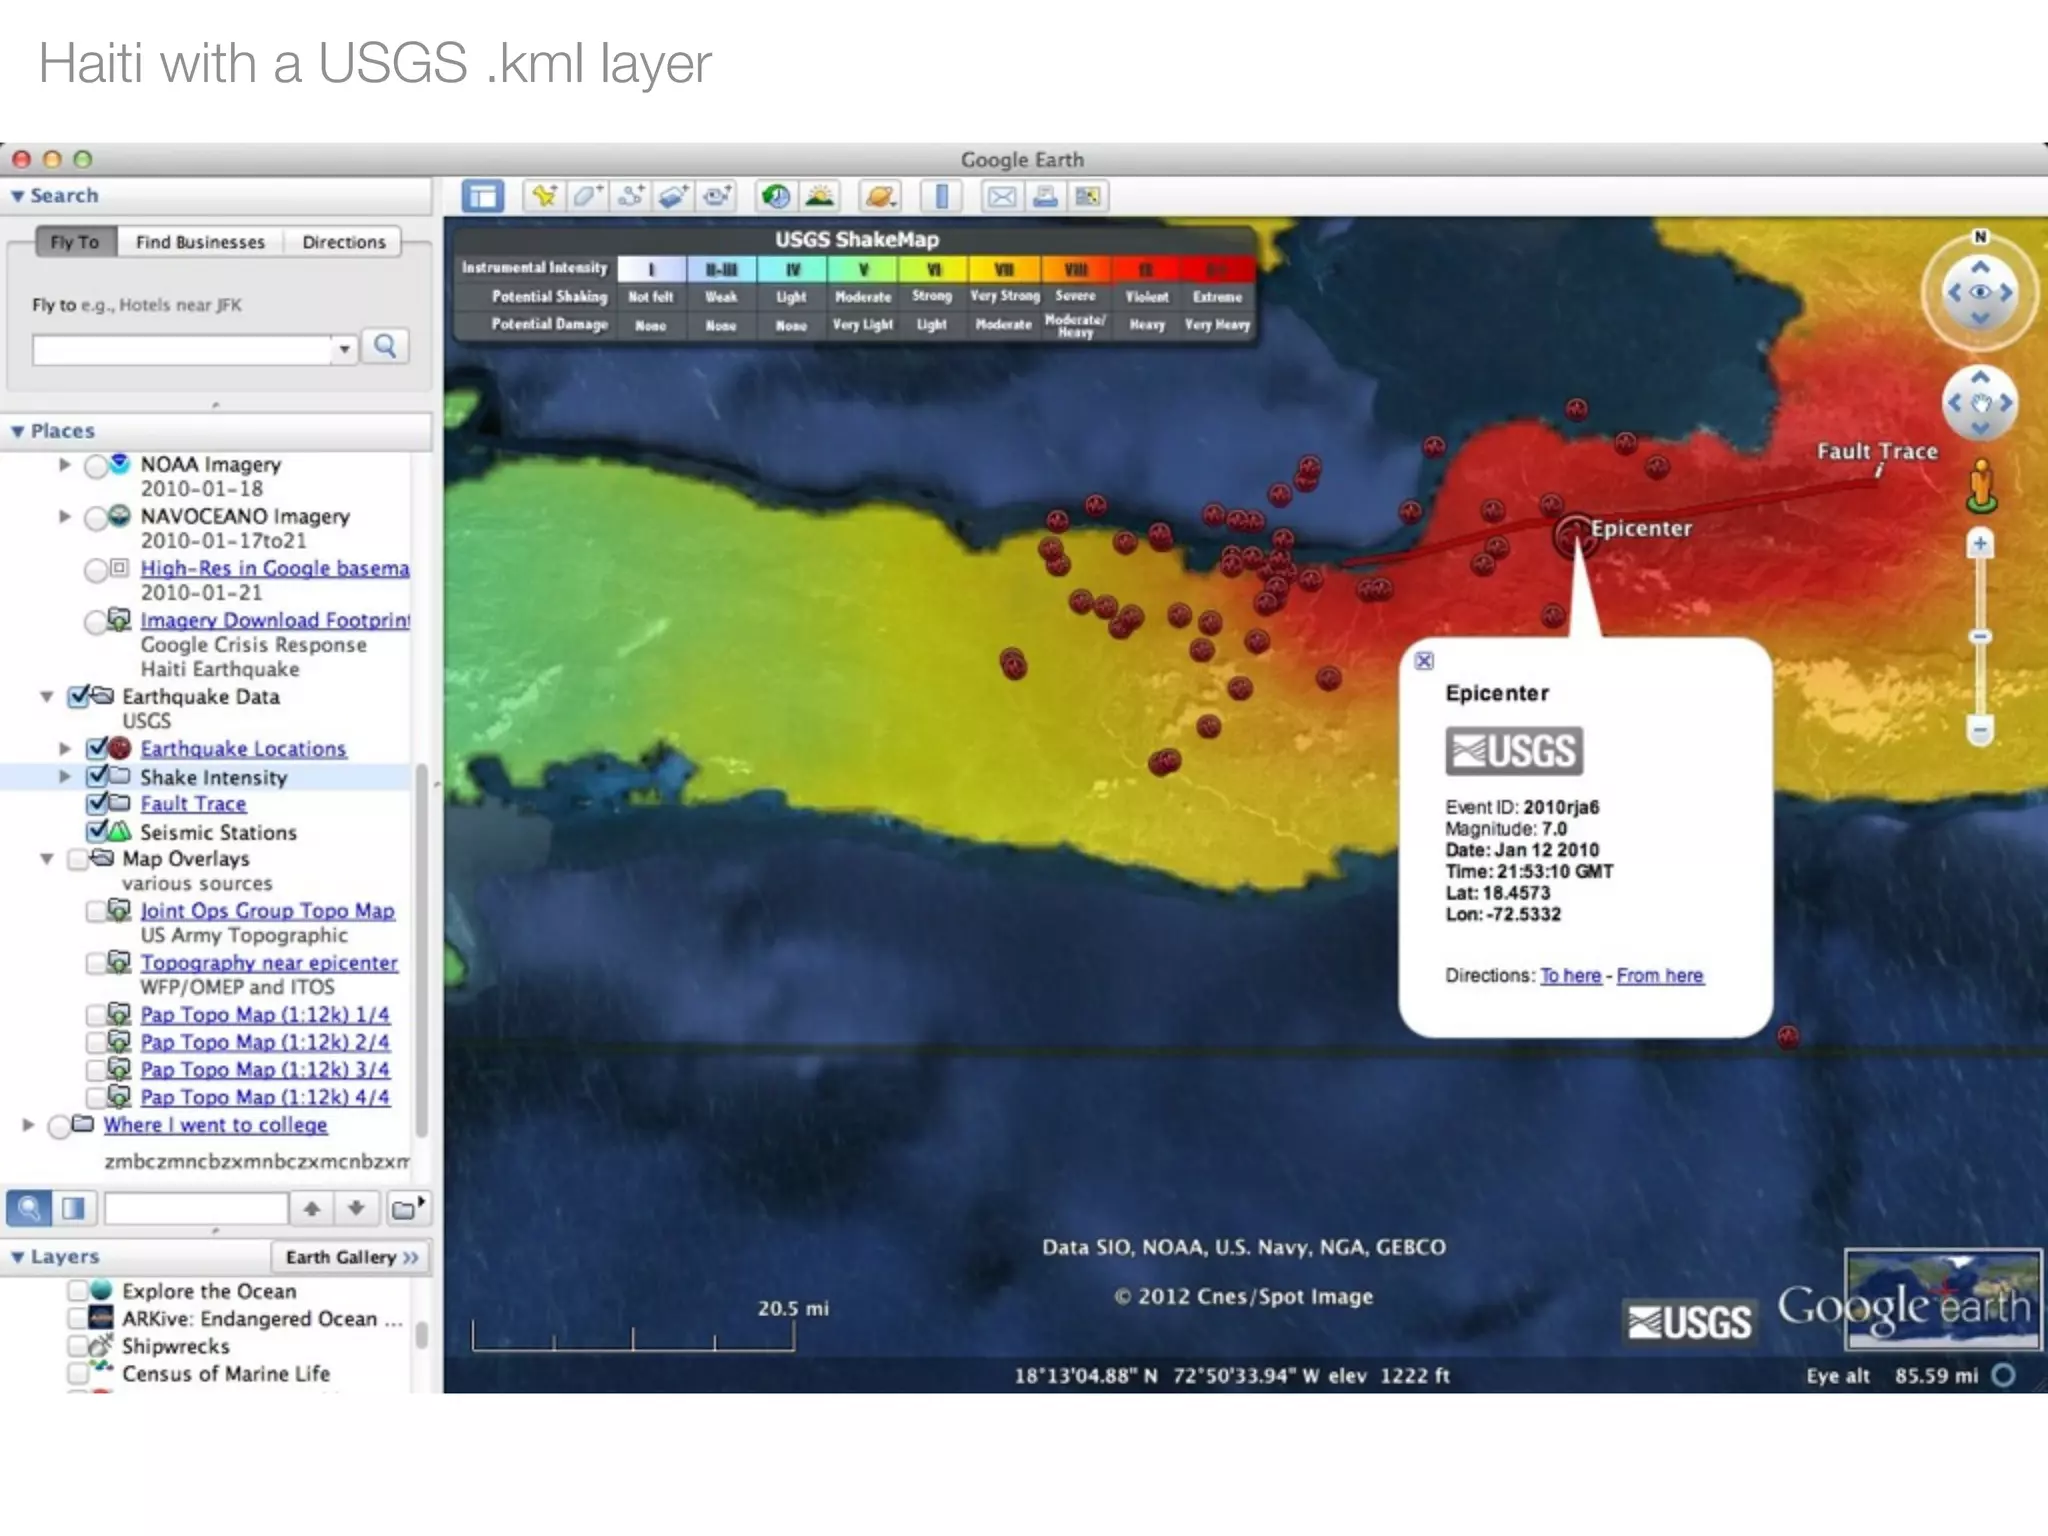This screenshot has width=2048, height=1536.
Task: Add a polygon using the toolbar icon
Action: pos(586,196)
